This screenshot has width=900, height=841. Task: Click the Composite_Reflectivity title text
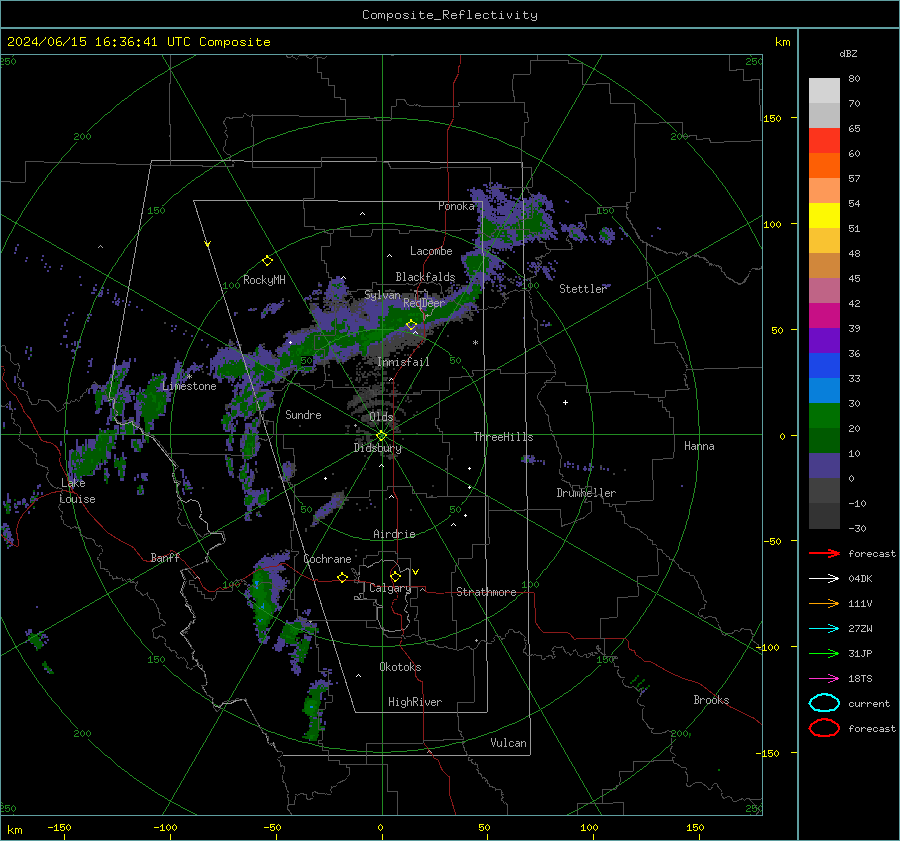click(449, 15)
